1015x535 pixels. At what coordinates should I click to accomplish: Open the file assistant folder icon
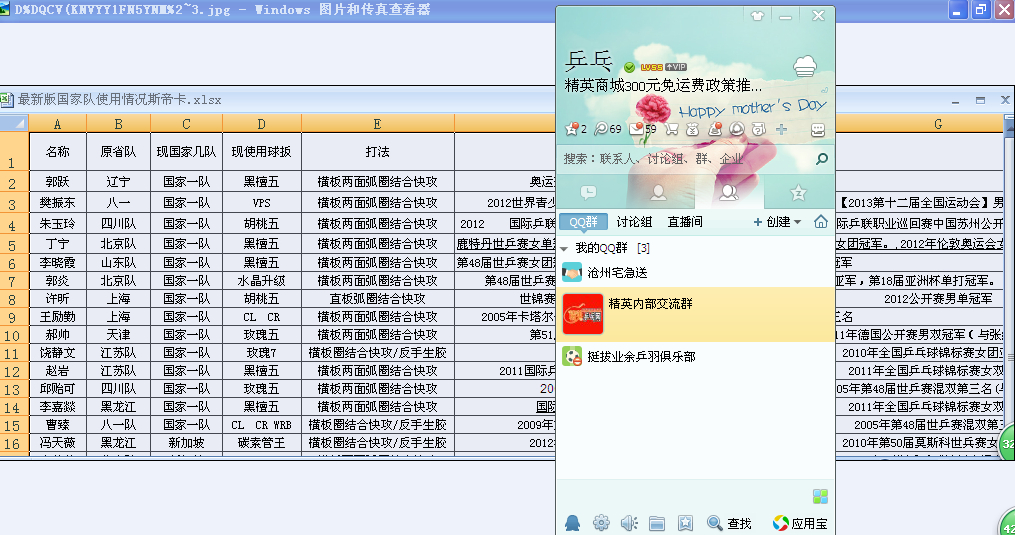pyautogui.click(x=657, y=523)
